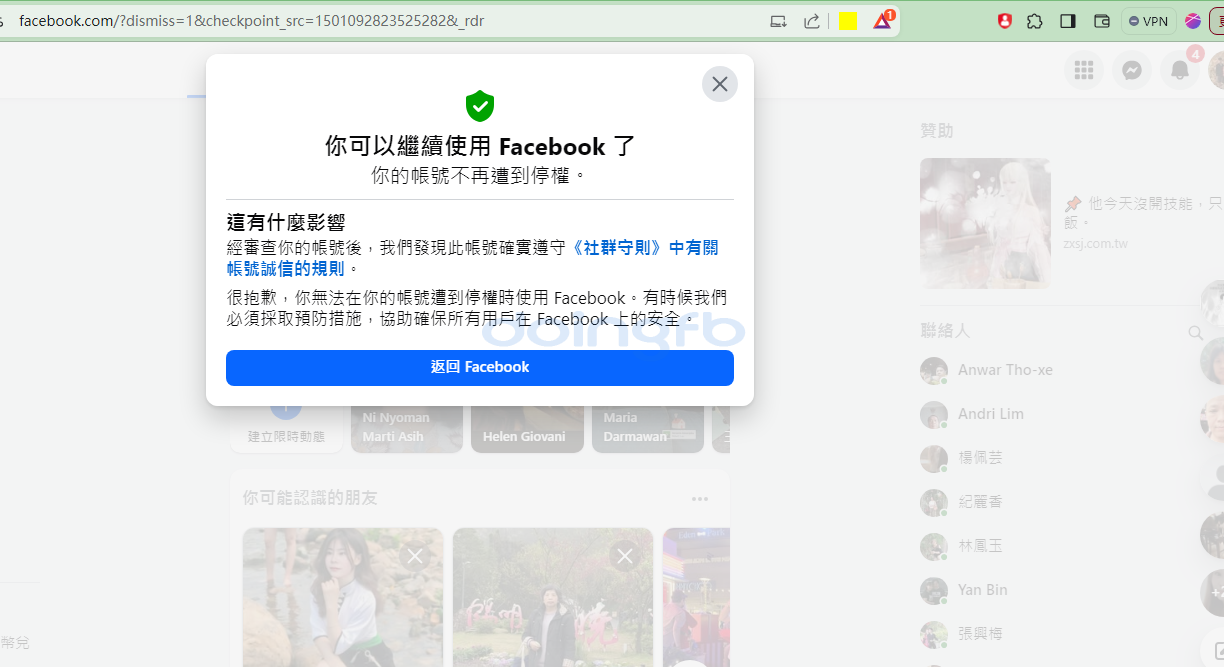Open the 《社群守則》中有關帳號誠信的規則 link

pos(472,258)
